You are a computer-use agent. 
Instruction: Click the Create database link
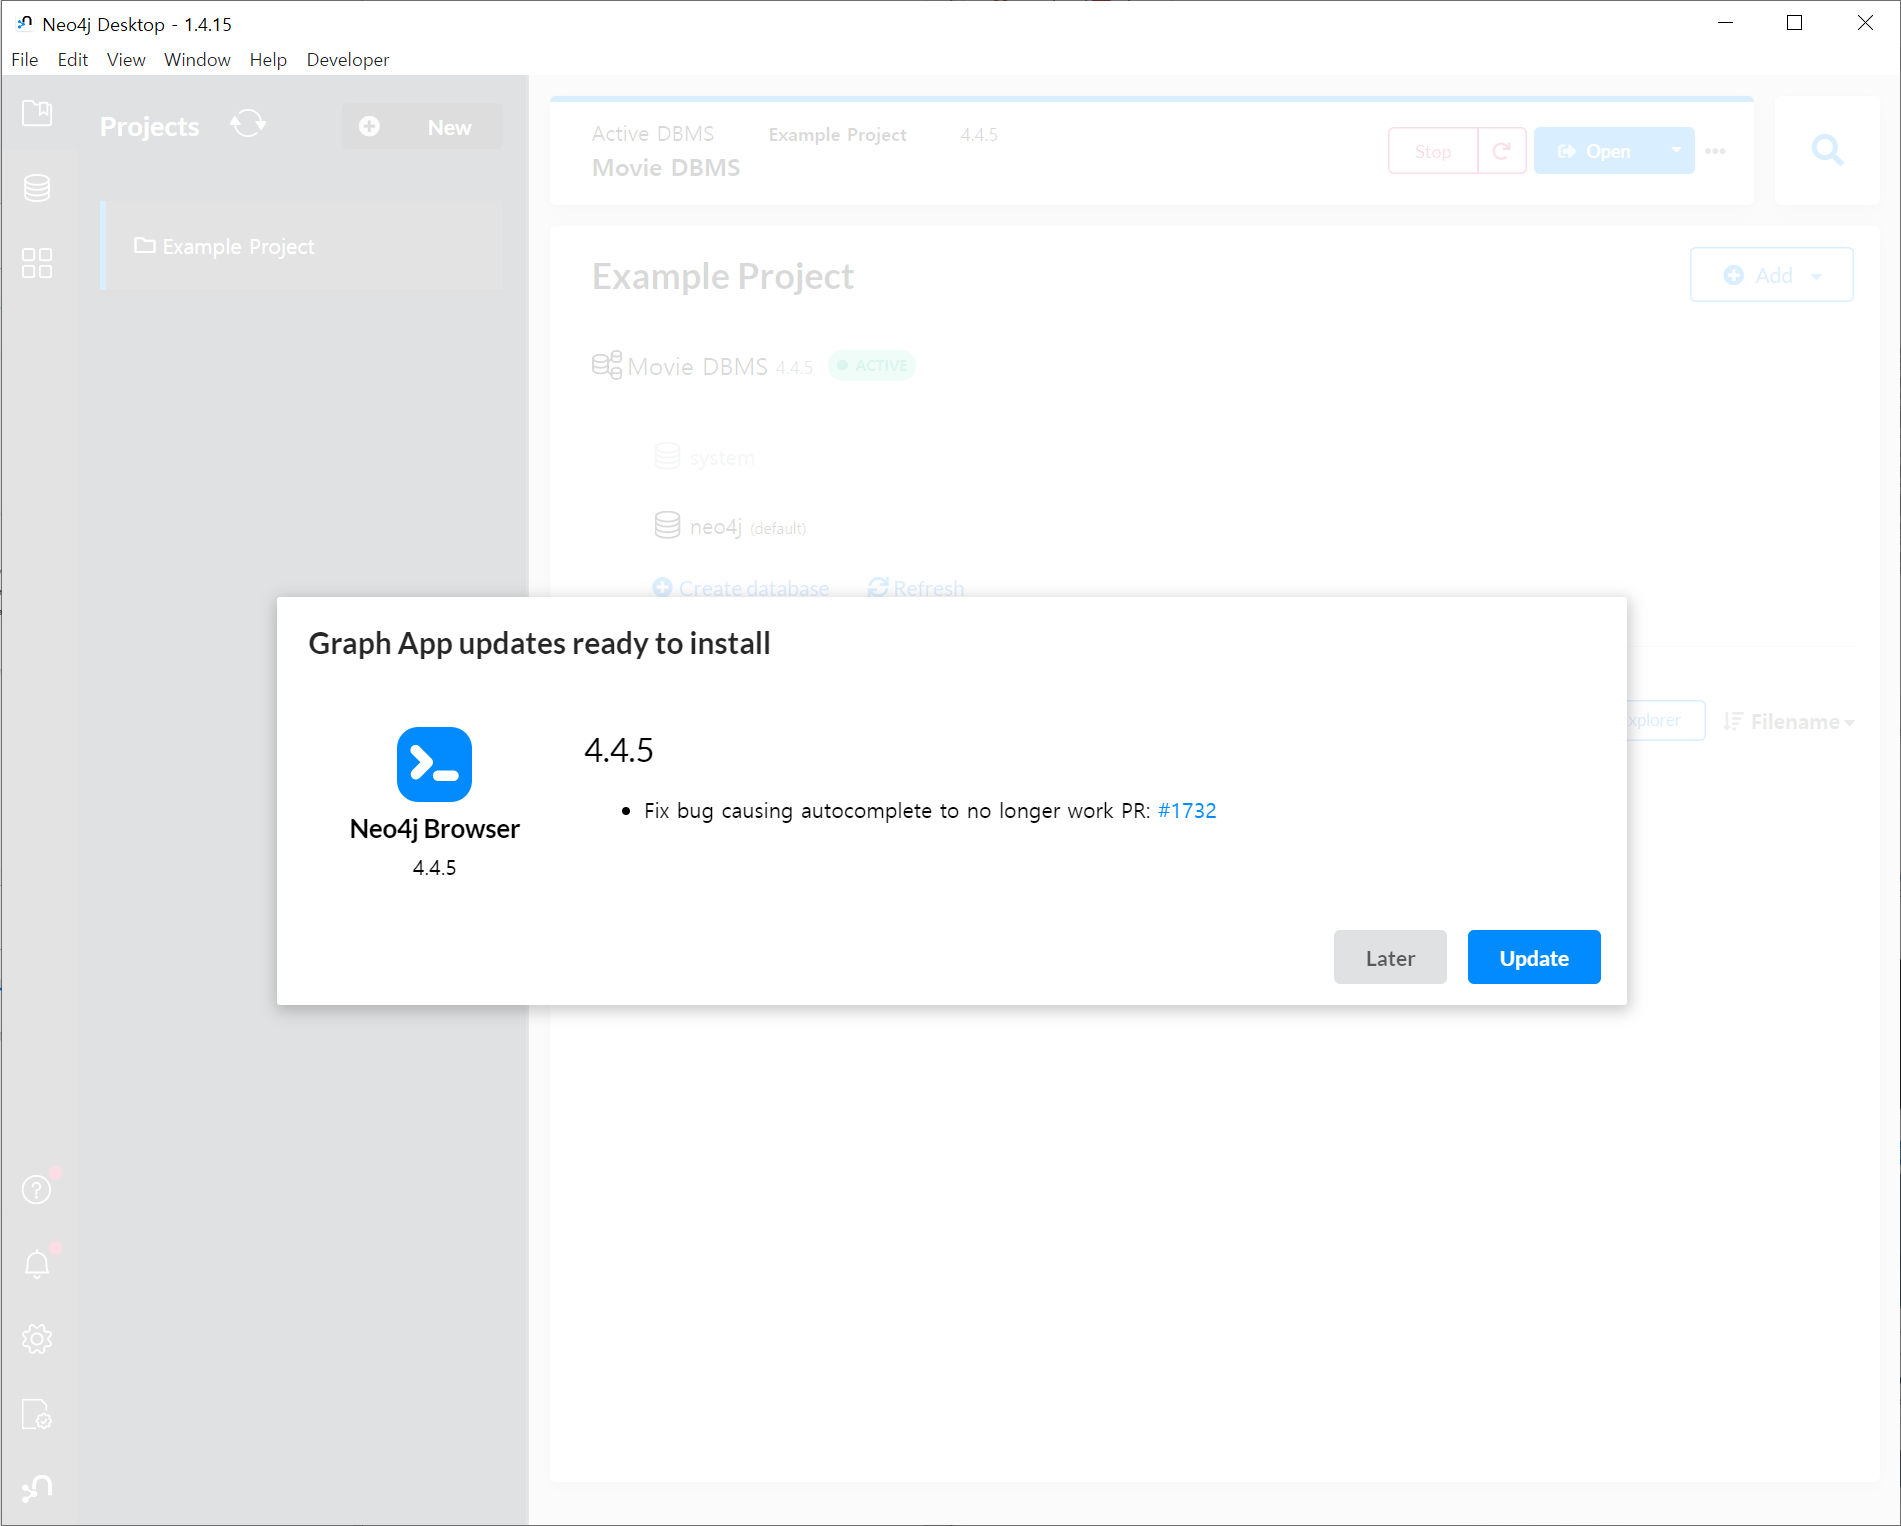741,588
